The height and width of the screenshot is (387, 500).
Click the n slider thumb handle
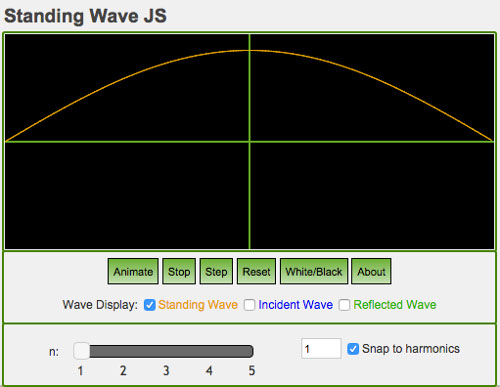(x=82, y=351)
